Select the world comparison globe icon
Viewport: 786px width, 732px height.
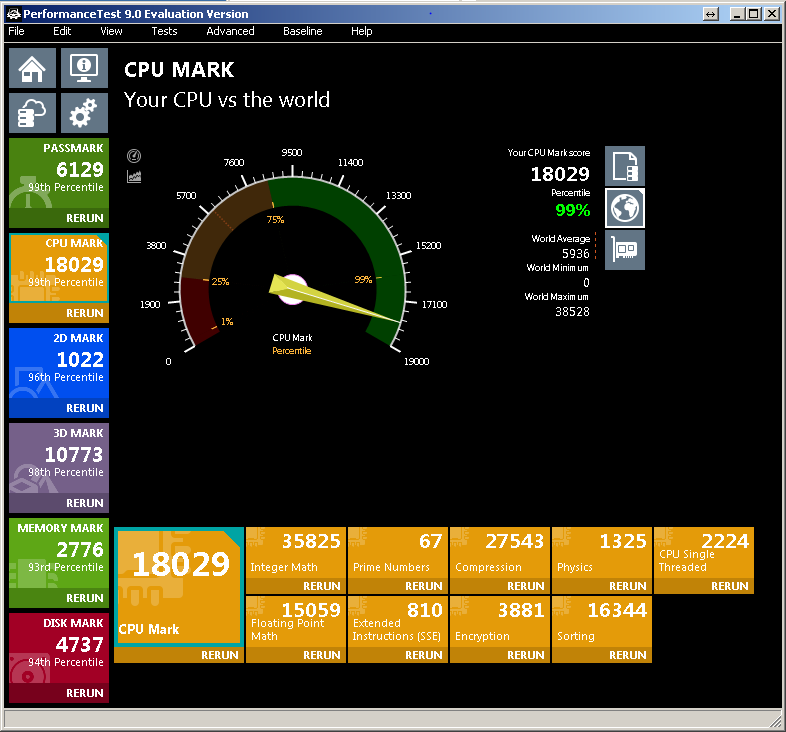[625, 208]
